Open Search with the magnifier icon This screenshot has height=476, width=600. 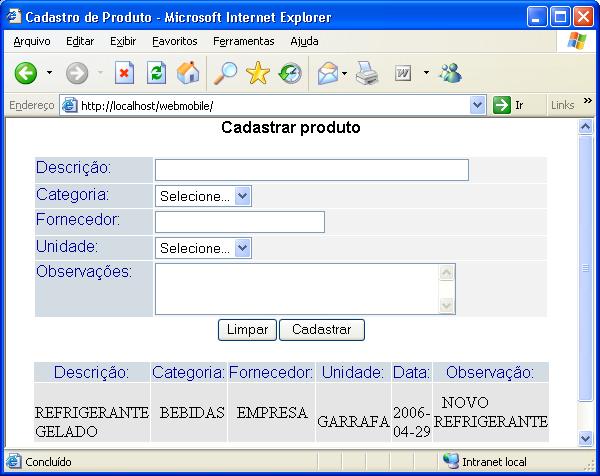coord(225,73)
